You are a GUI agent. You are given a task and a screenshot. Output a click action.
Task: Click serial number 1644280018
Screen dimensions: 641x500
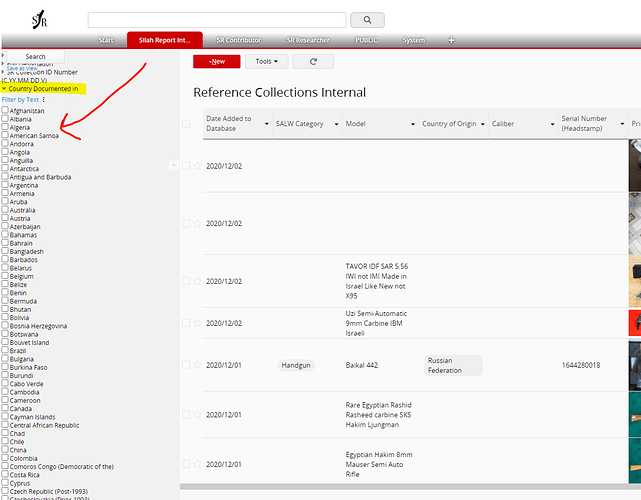tap(581, 365)
